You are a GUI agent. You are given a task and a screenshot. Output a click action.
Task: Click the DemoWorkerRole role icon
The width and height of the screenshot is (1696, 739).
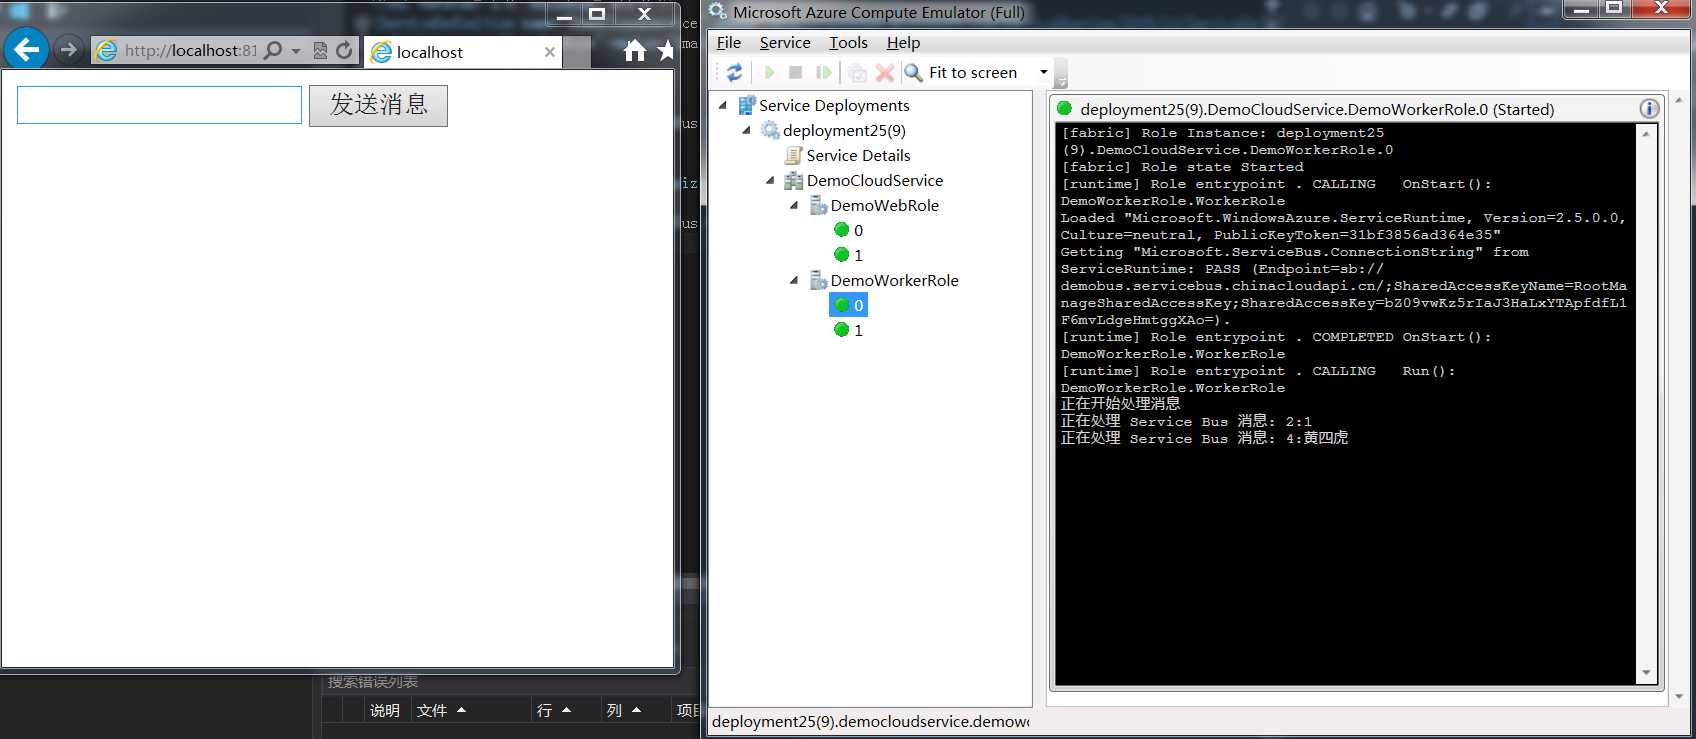pos(818,280)
